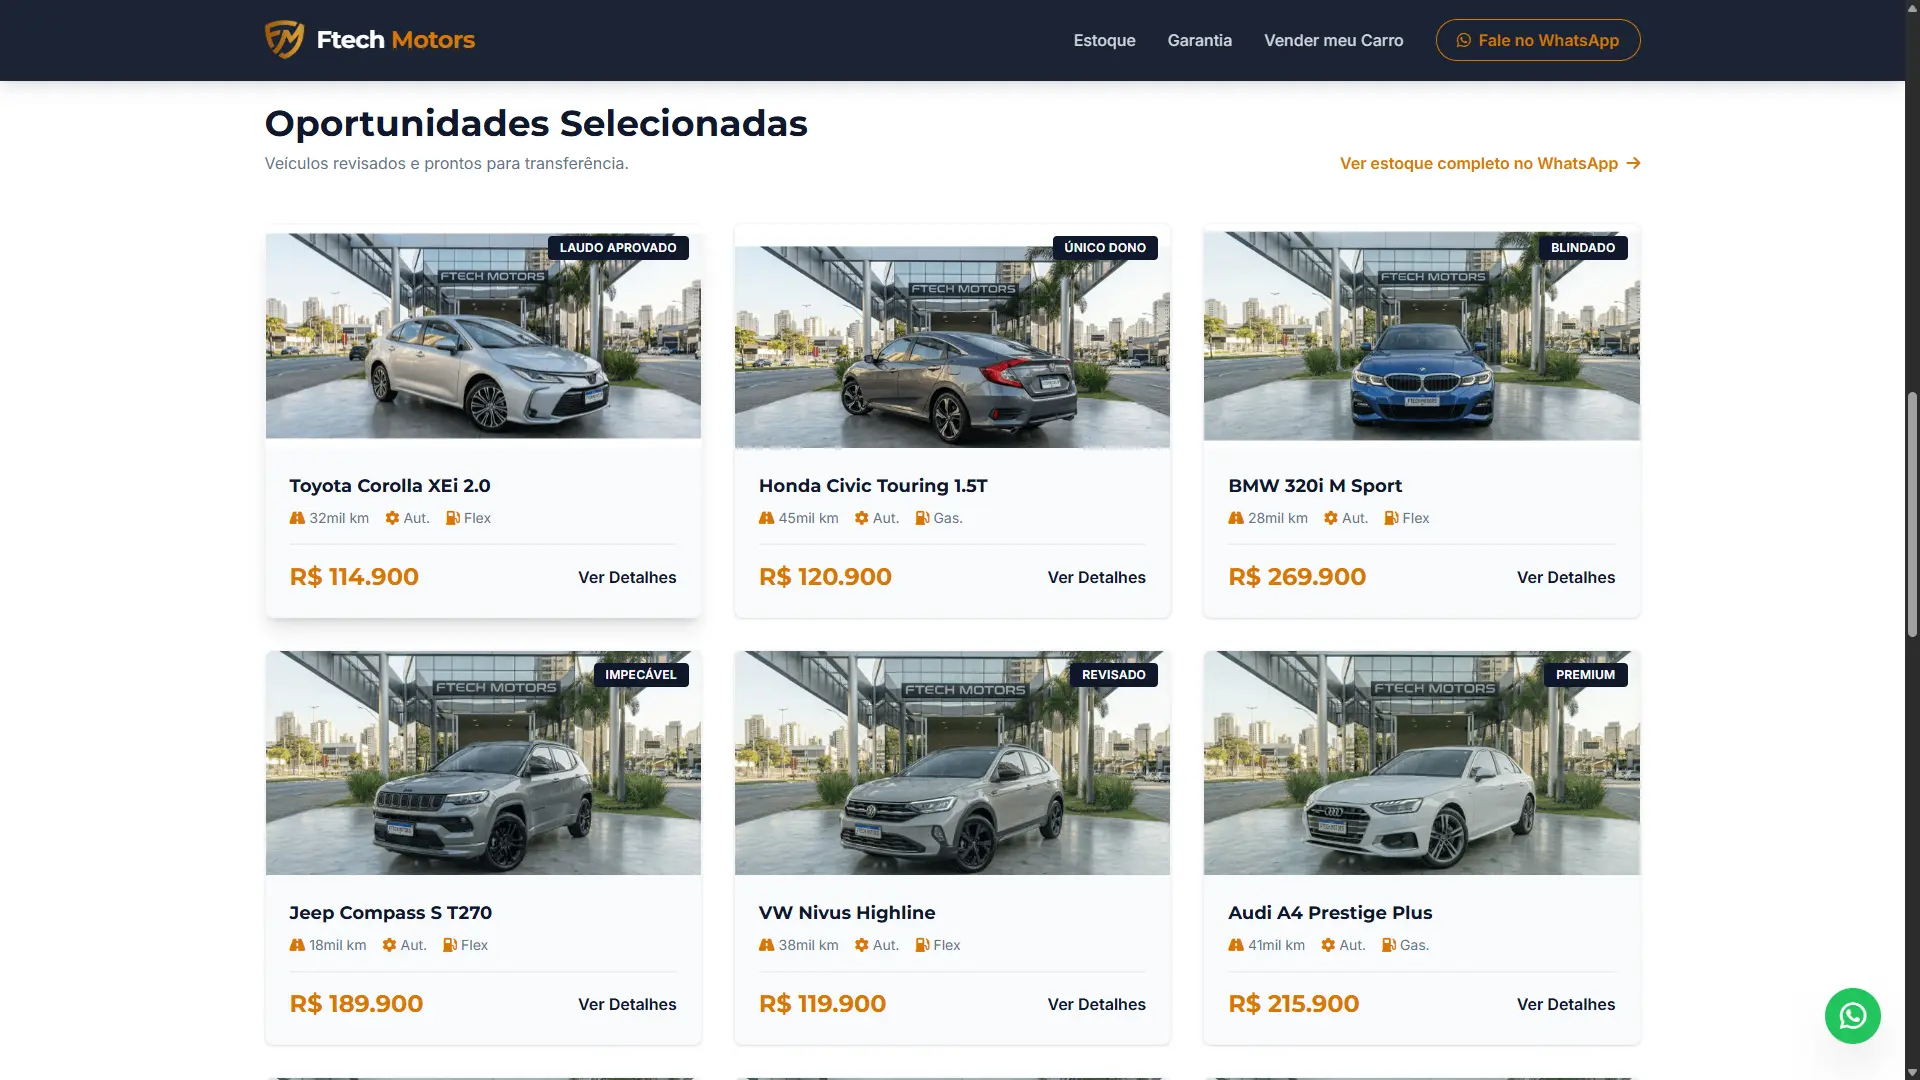Open the Vender meu Carro nav link
Image resolution: width=1920 pixels, height=1080 pixels.
point(1333,40)
